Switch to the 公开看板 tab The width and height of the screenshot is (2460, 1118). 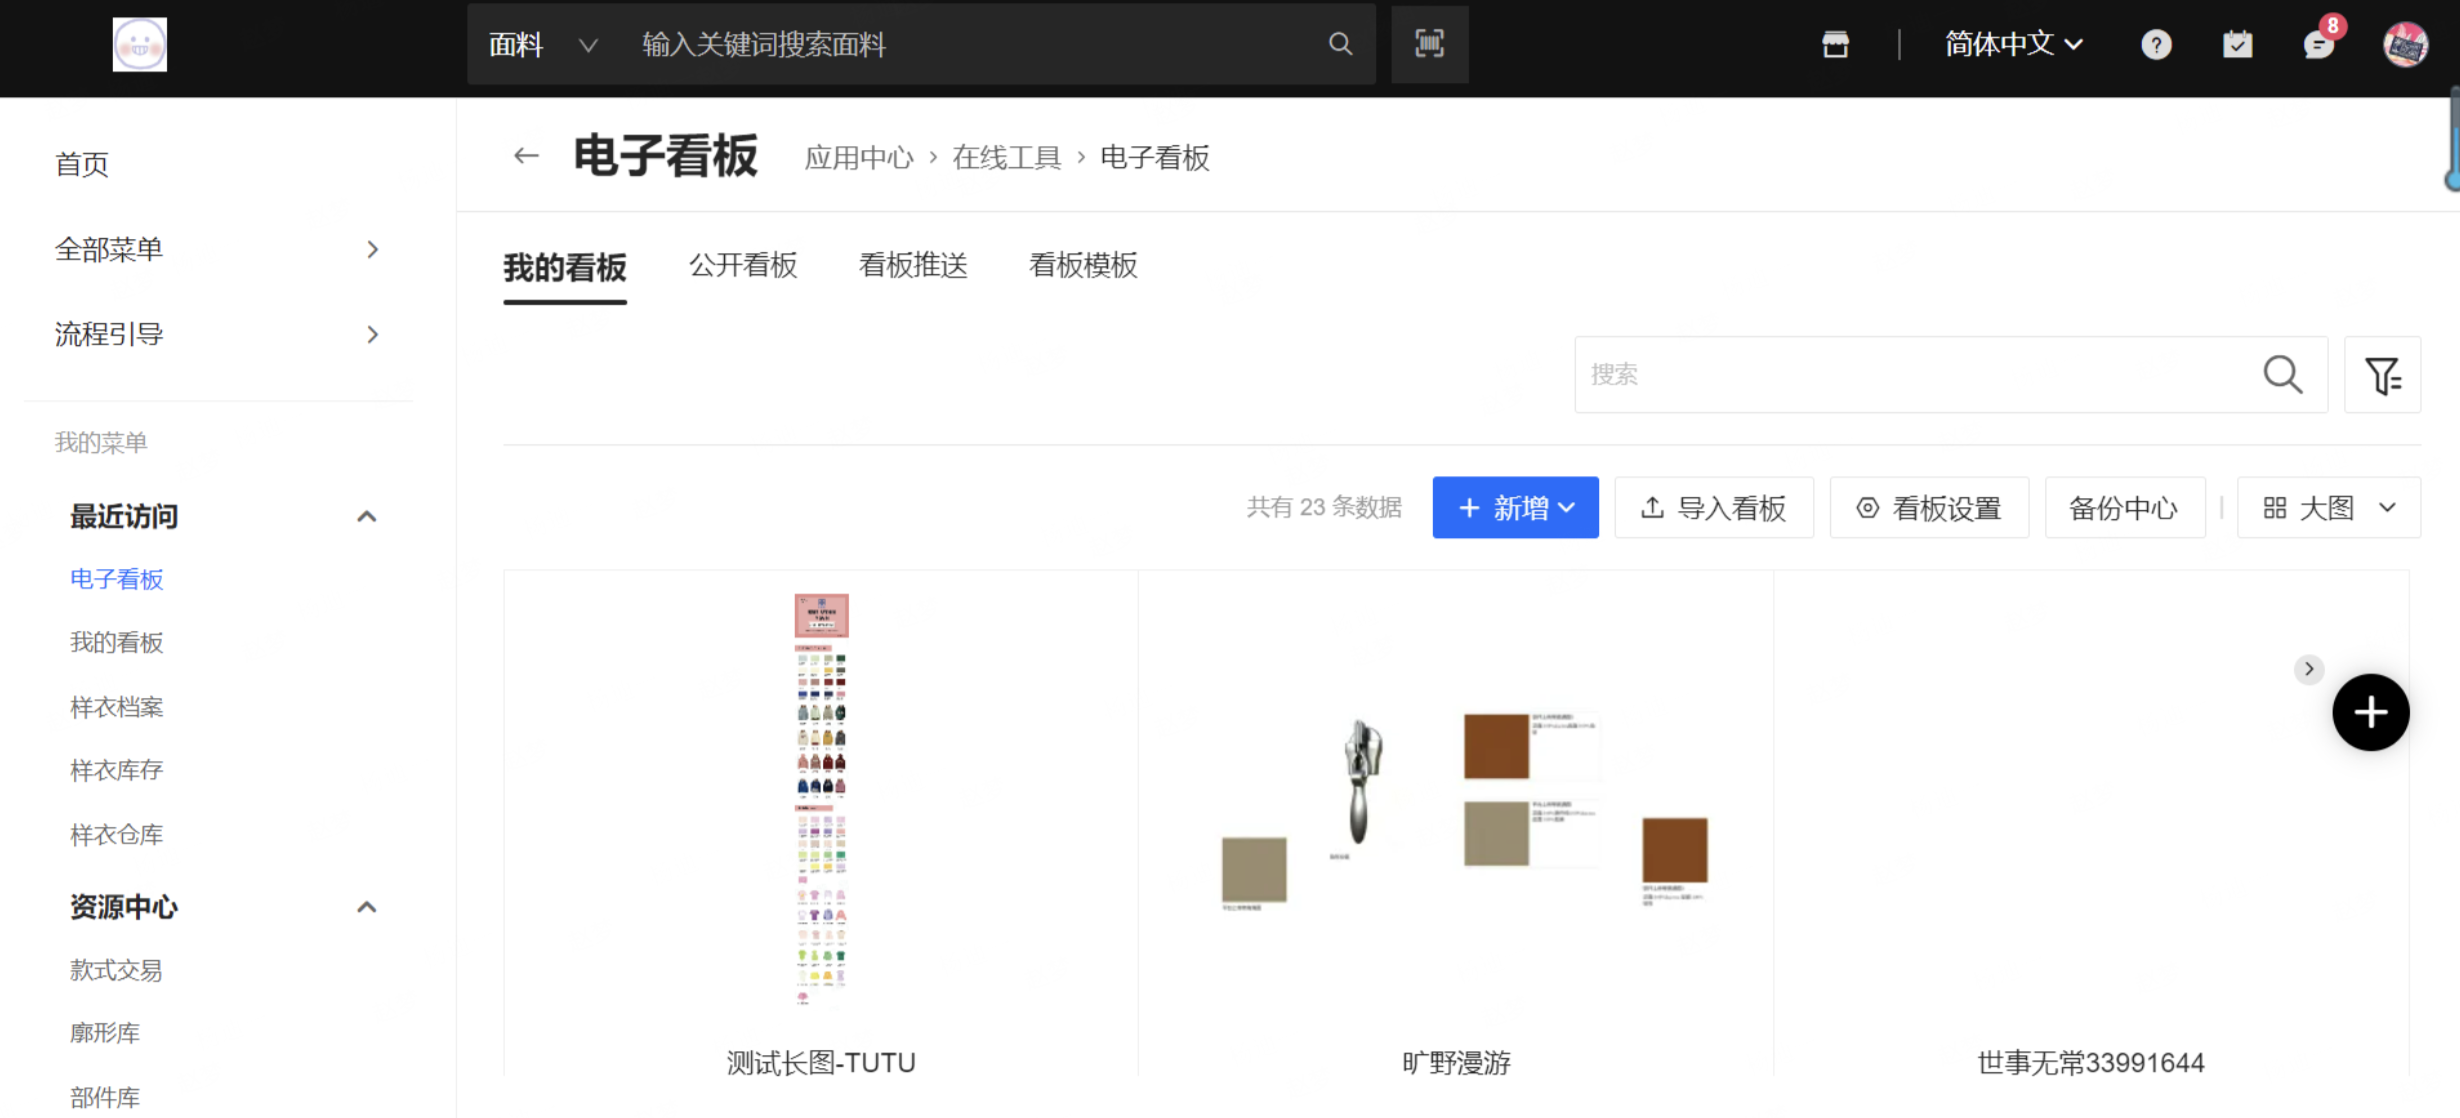(x=743, y=265)
